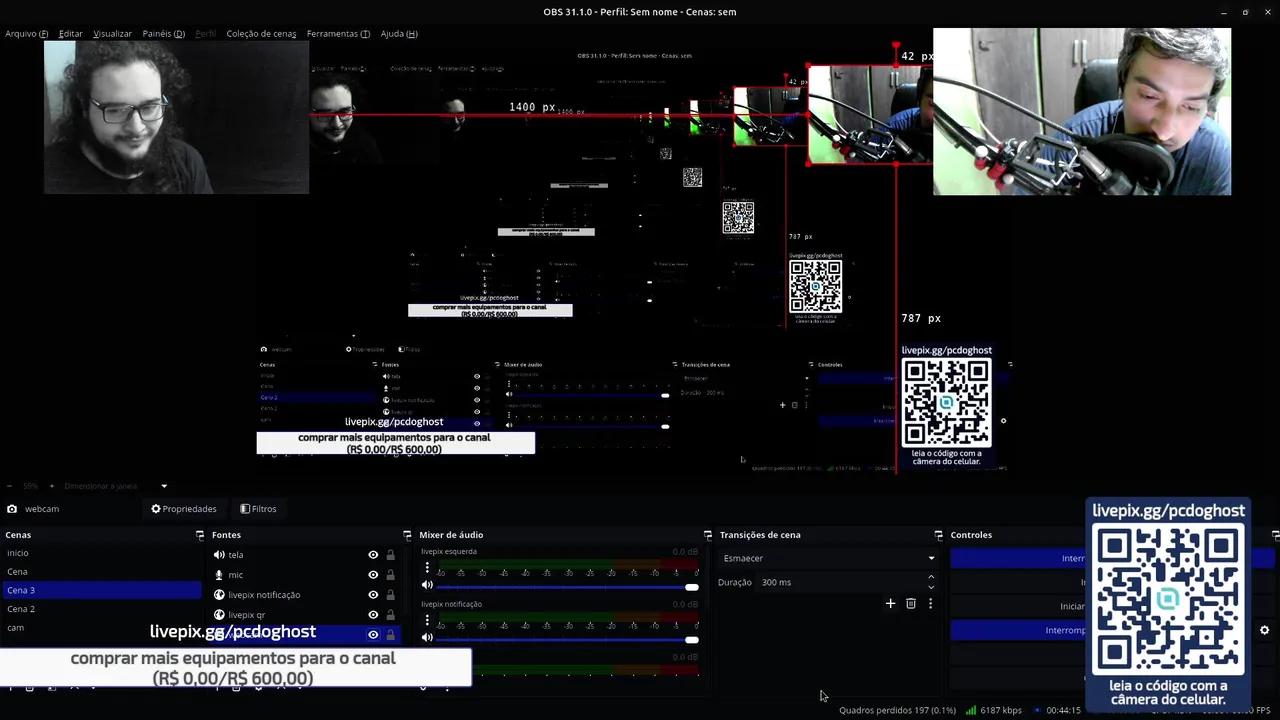Image resolution: width=1280 pixels, height=720 pixels.
Task: Hide the livepix qr source
Action: (x=373, y=615)
